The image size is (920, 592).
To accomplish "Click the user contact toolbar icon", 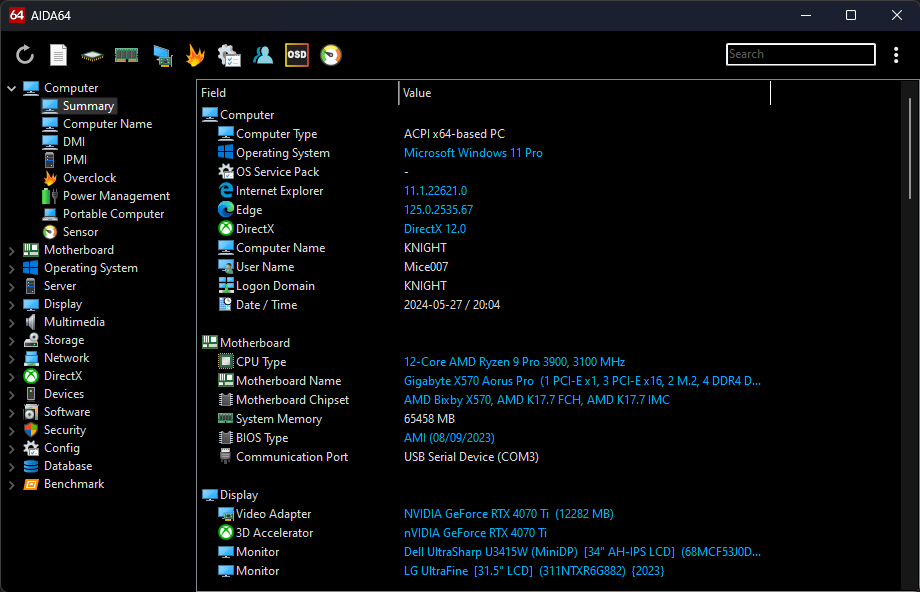I will tap(263, 55).
